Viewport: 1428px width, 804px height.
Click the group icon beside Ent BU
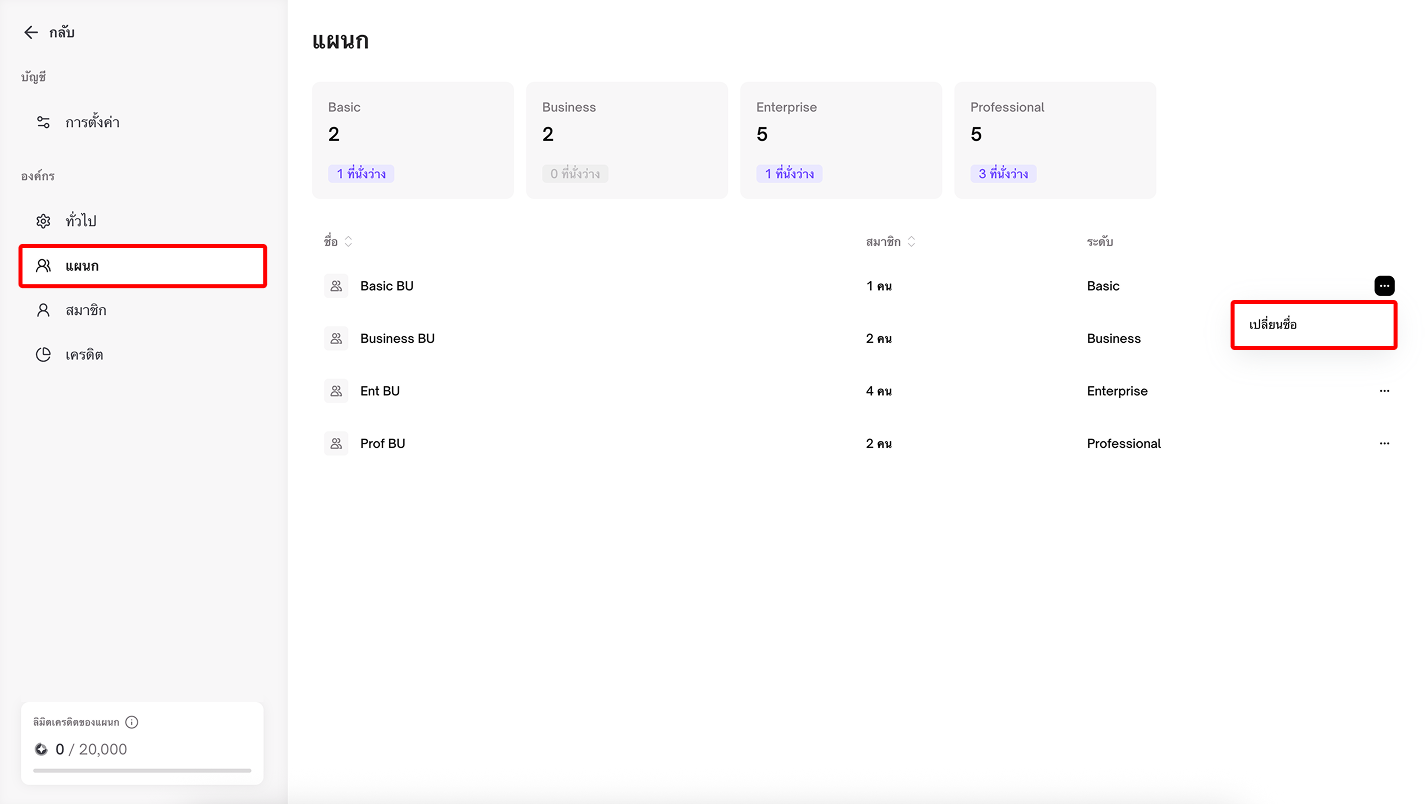[x=336, y=391]
